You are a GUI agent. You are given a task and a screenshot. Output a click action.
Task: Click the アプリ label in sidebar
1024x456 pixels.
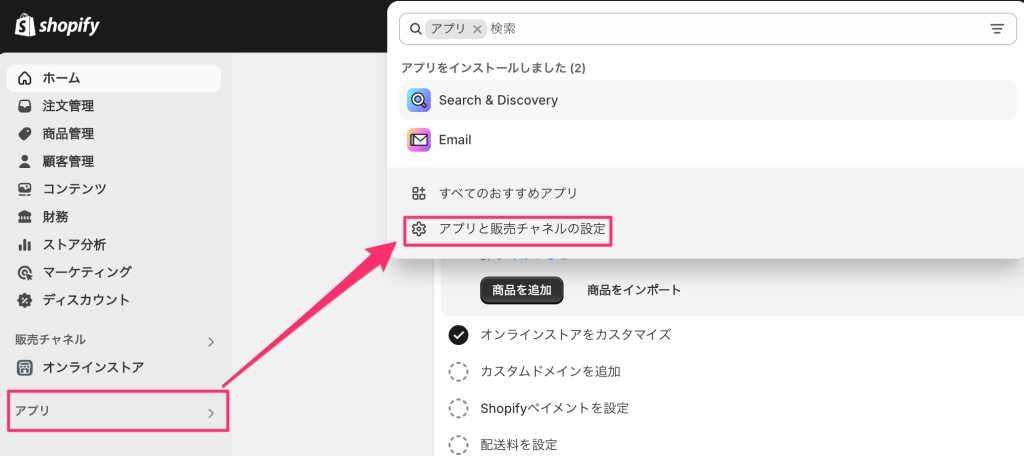[32, 411]
